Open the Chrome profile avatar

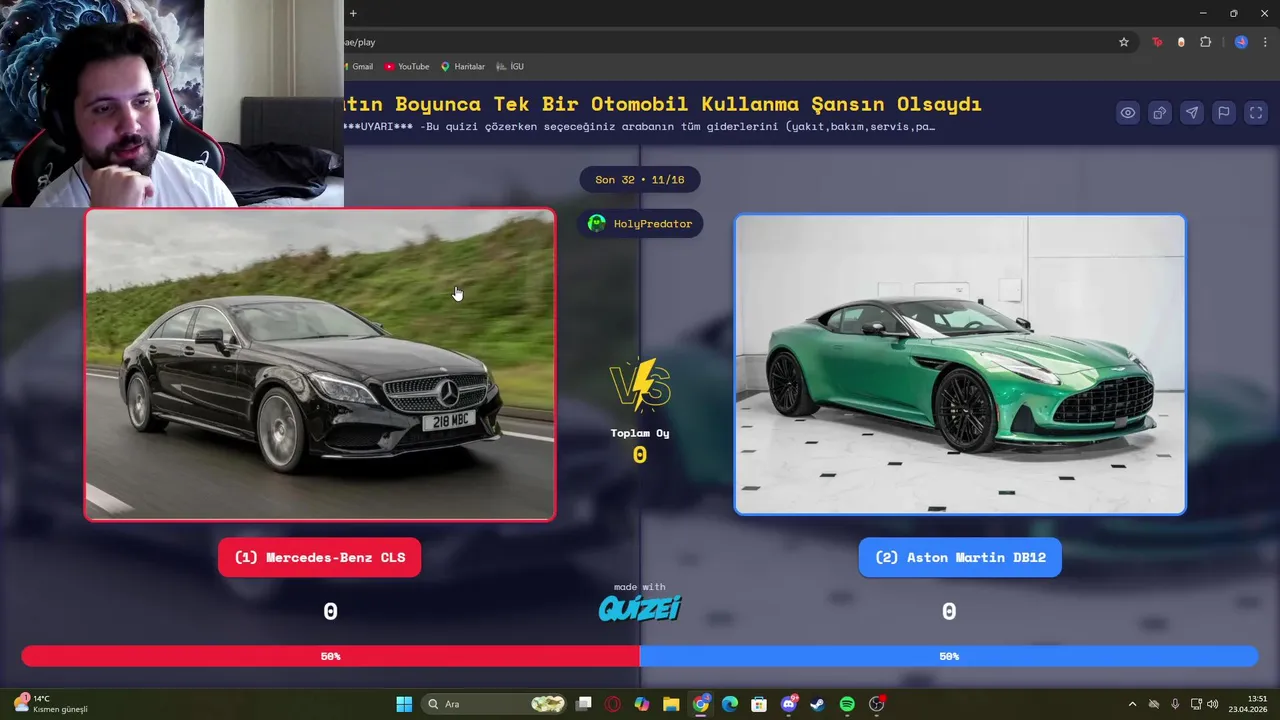[1241, 42]
